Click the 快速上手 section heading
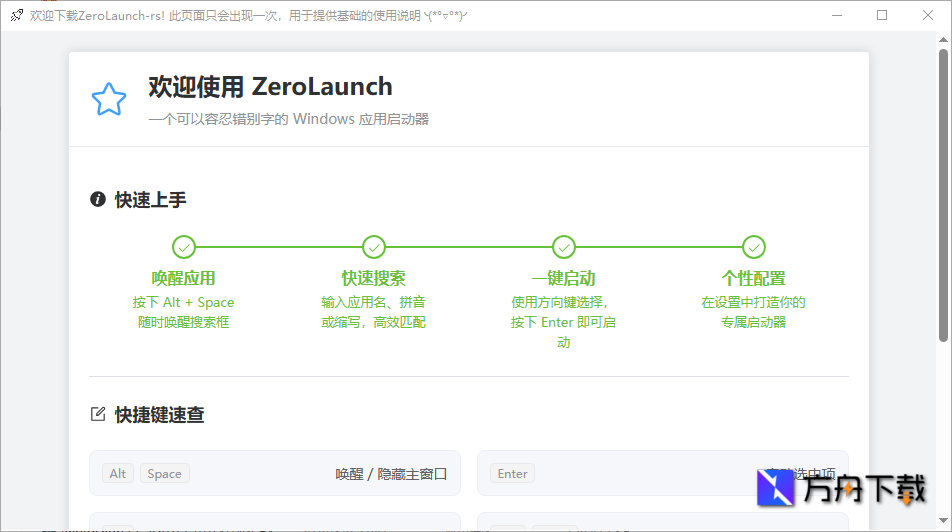The image size is (952, 532). coord(151,200)
